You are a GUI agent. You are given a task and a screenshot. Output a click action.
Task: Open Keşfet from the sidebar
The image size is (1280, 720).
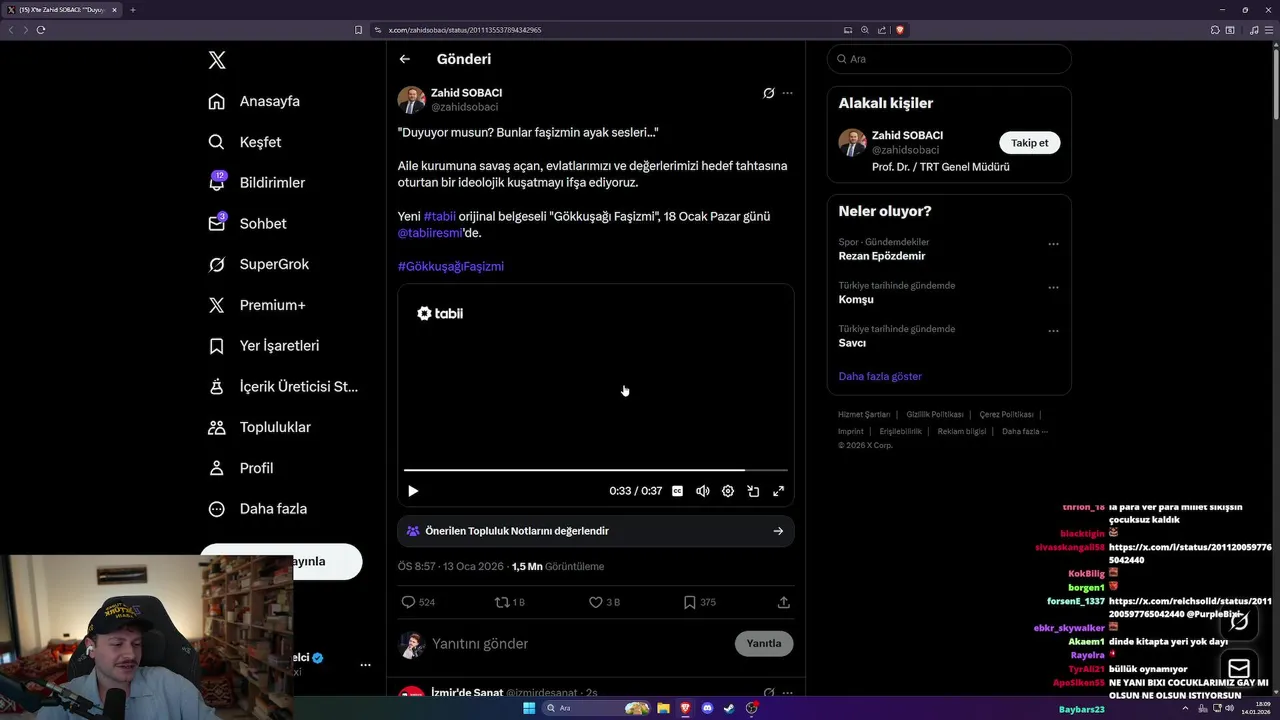[x=245, y=142]
